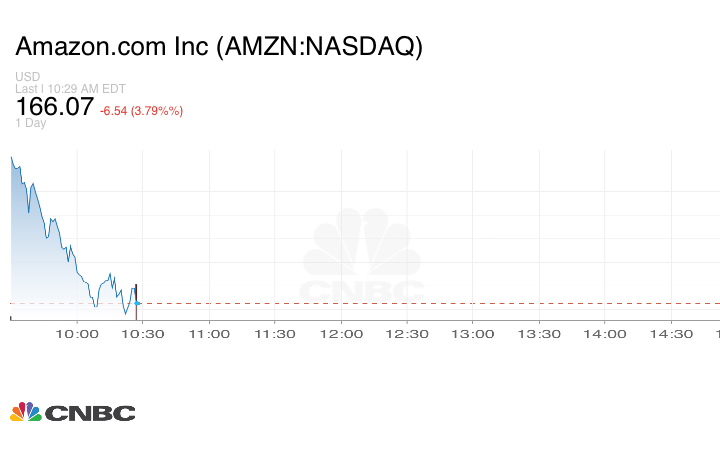Screen dimensions: 720x450
Task: Select the 1 Day range label
Action: coord(30,123)
